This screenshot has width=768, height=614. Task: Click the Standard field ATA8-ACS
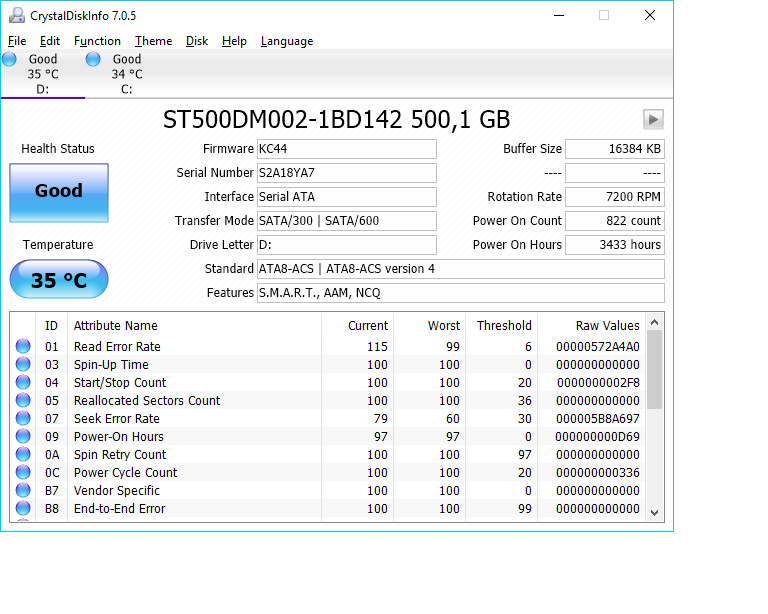tap(461, 269)
